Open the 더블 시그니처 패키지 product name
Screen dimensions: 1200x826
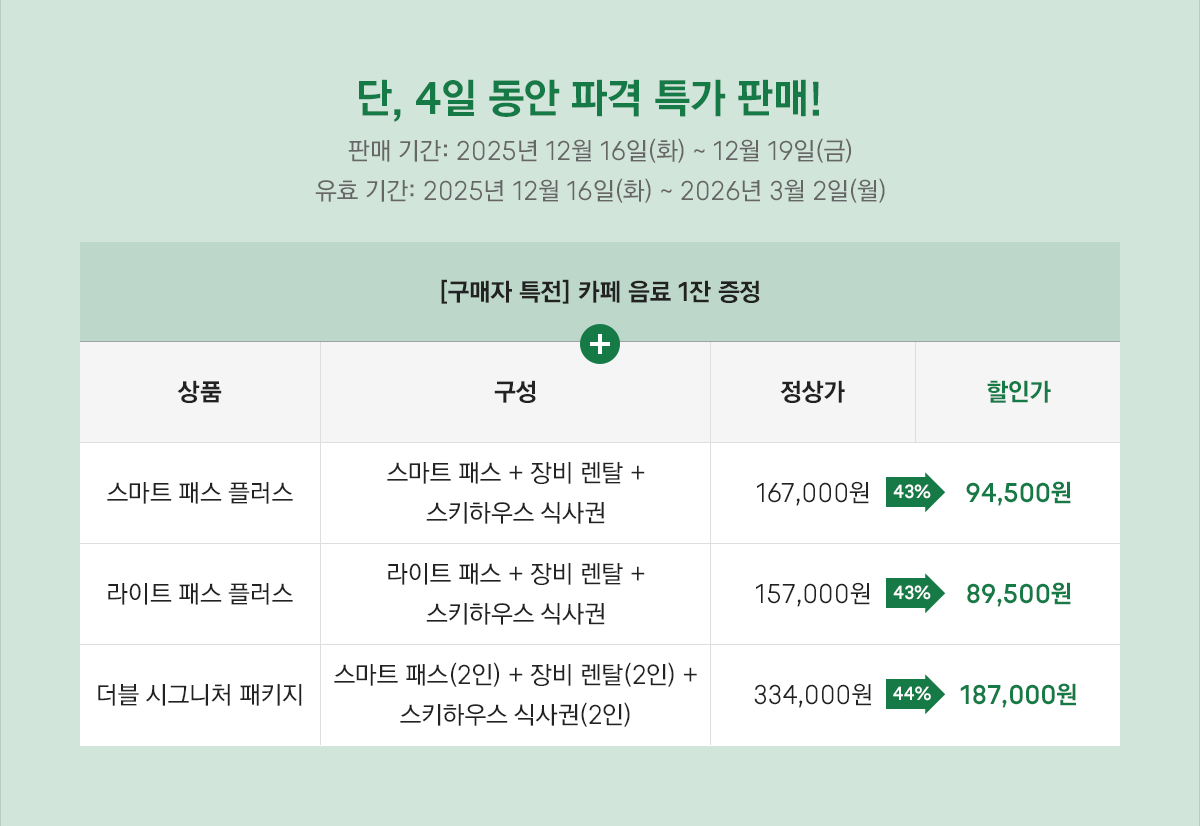pyautogui.click(x=200, y=695)
